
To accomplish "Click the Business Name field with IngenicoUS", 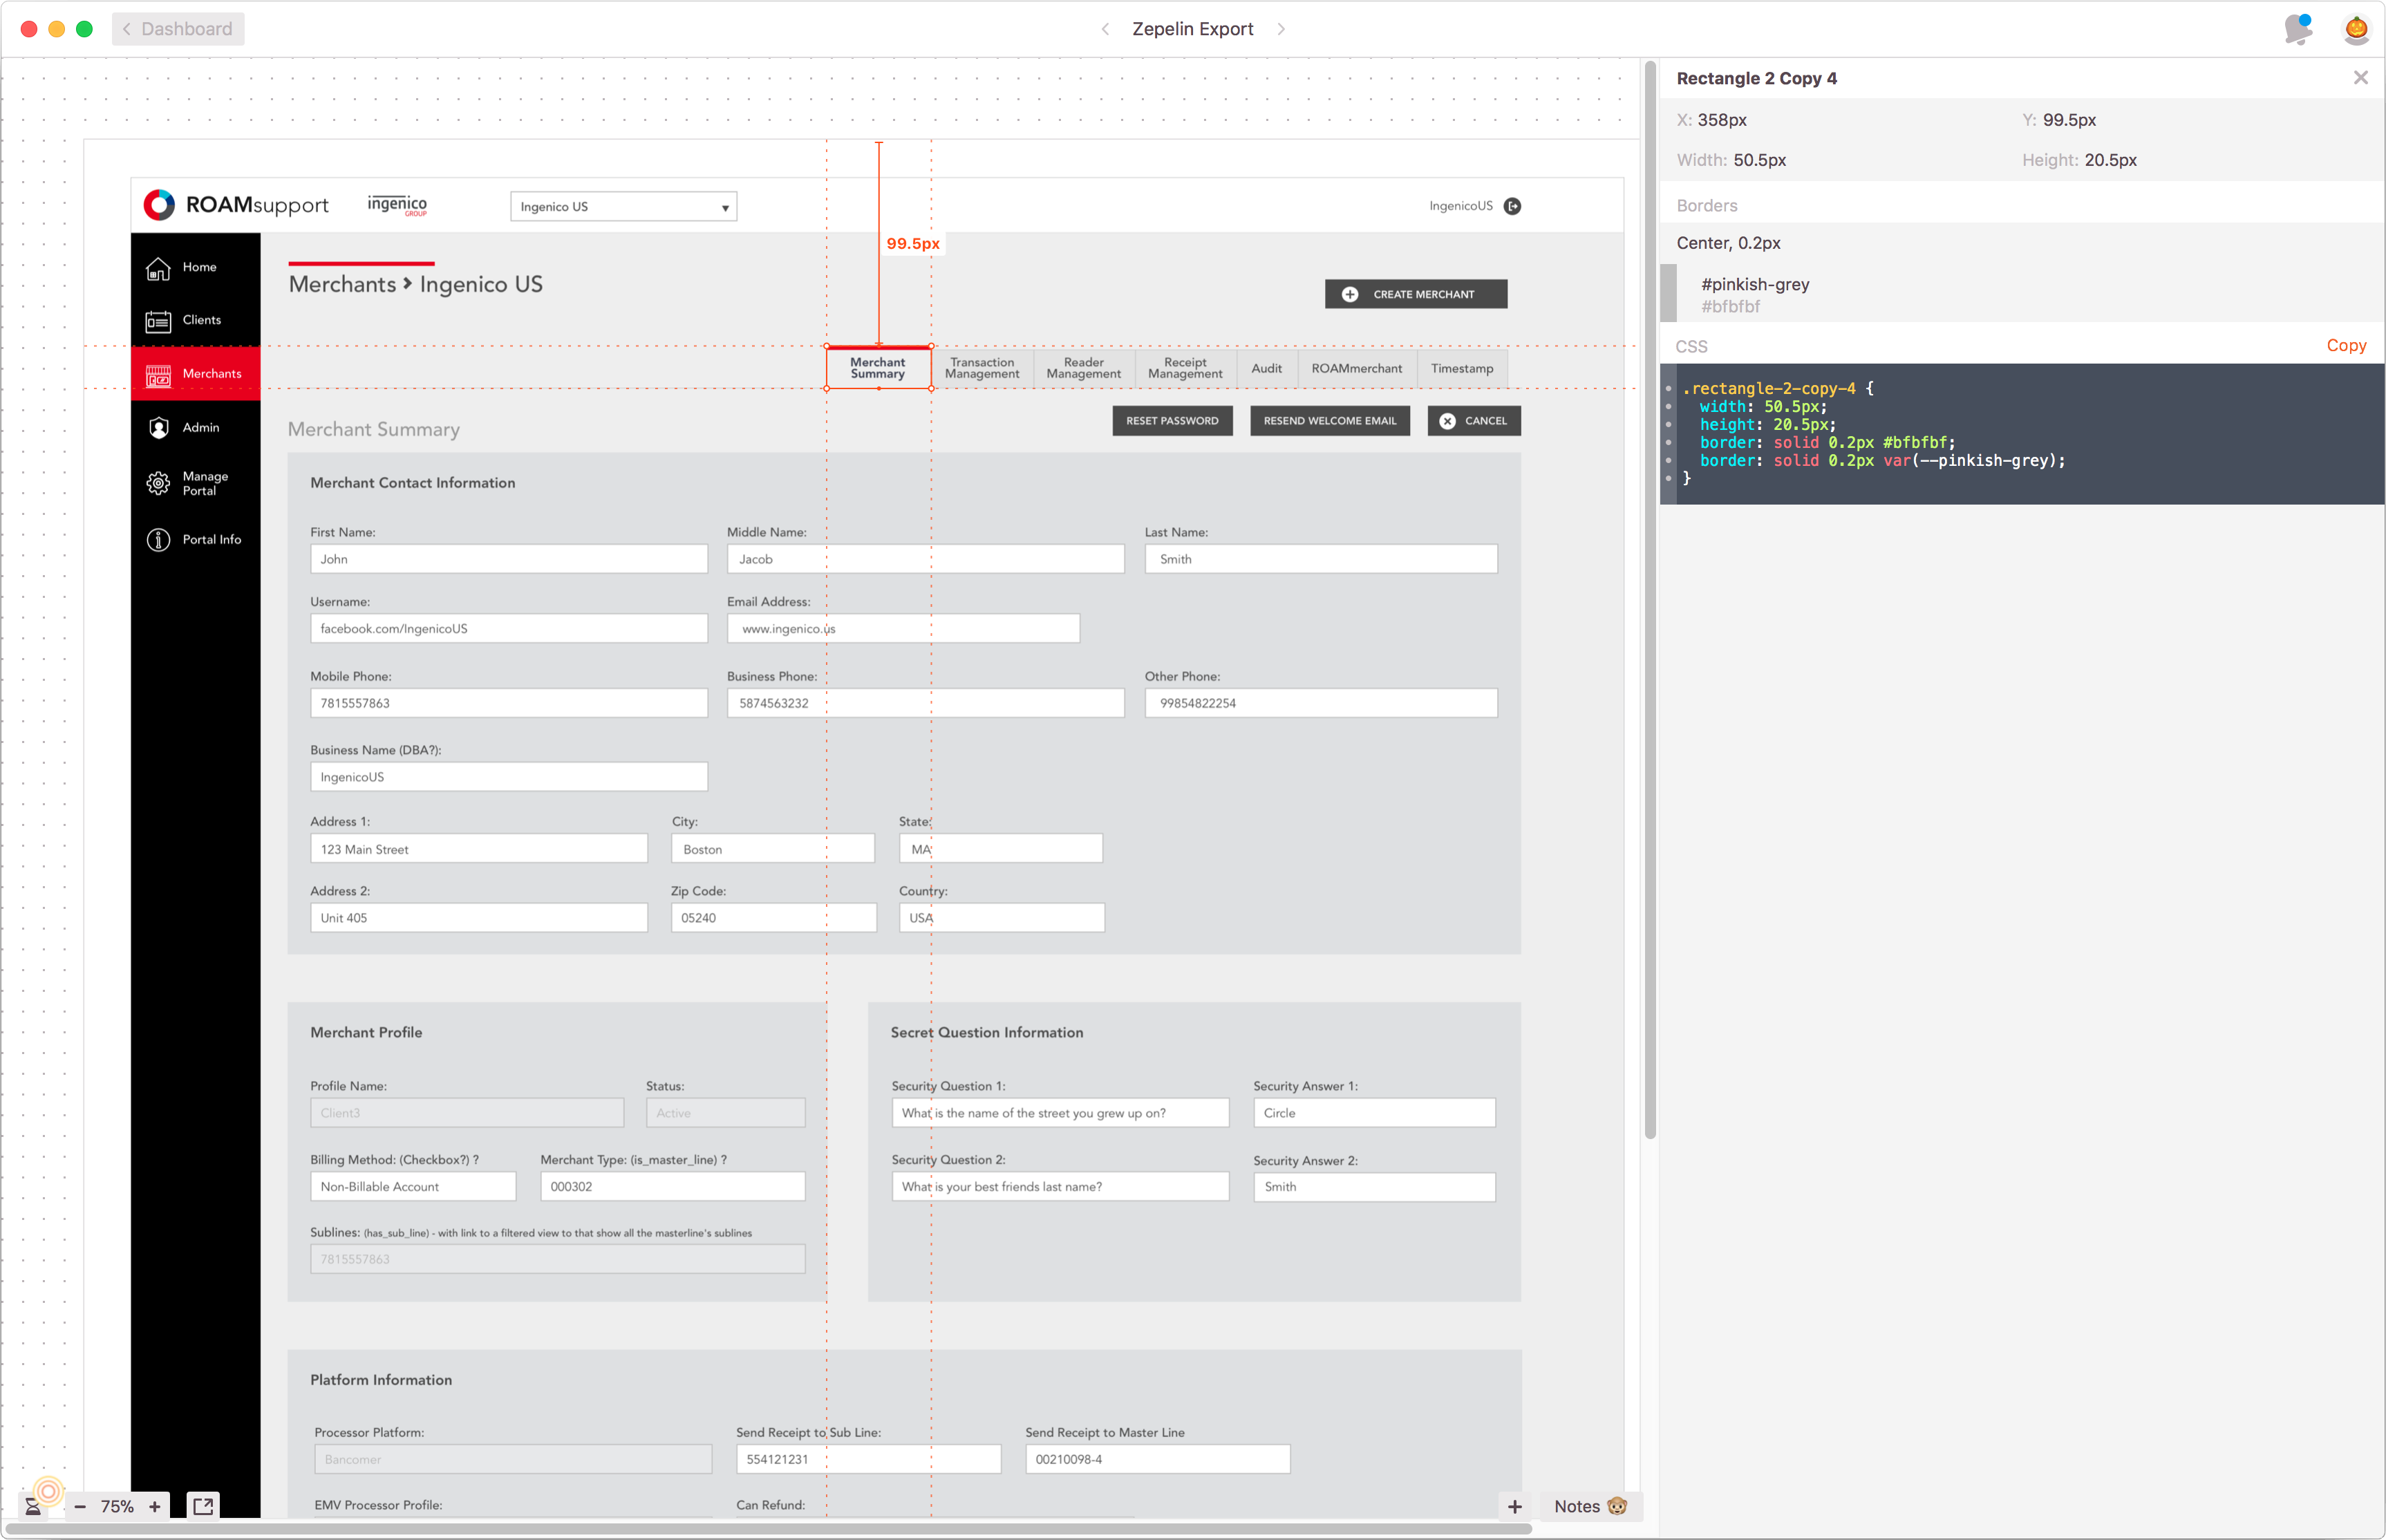I will point(508,777).
